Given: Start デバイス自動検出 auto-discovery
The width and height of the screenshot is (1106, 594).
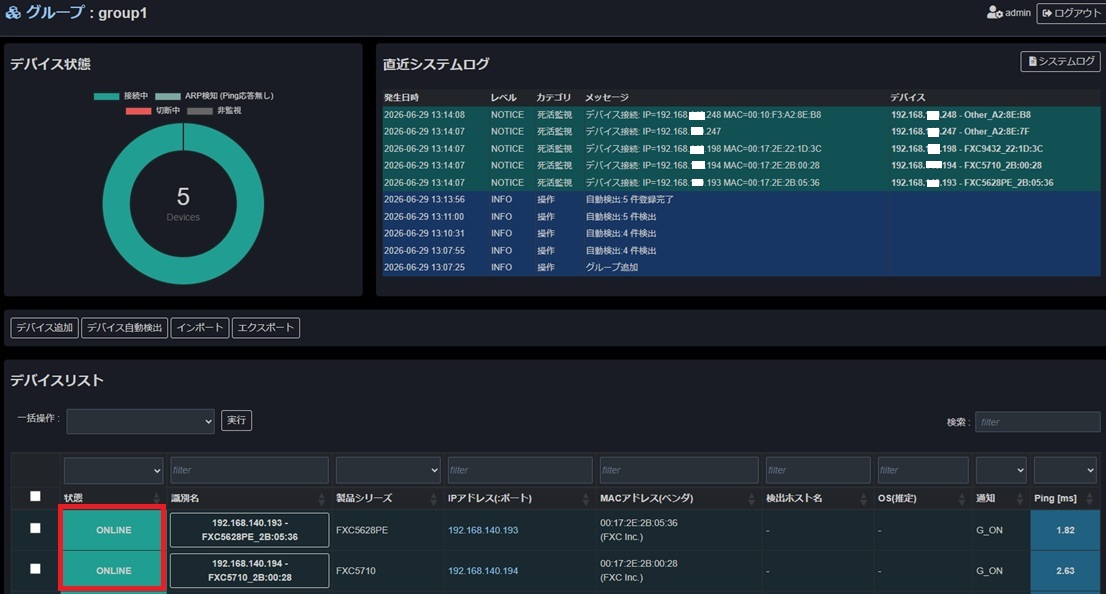Looking at the screenshot, I should [x=125, y=327].
